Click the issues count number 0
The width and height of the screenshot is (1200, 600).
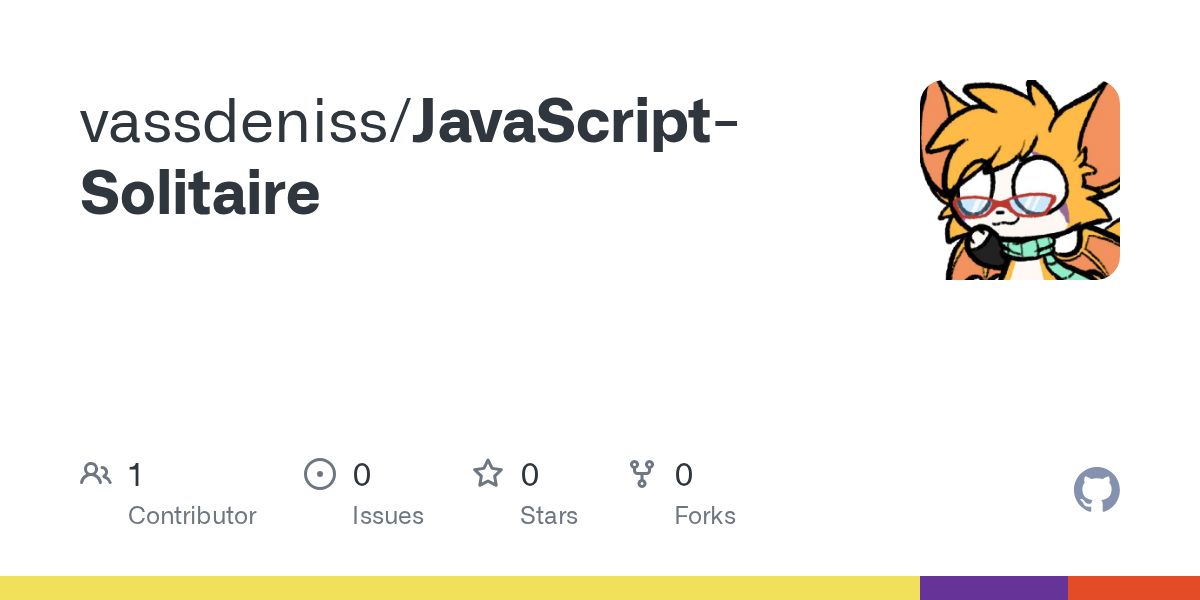362,474
